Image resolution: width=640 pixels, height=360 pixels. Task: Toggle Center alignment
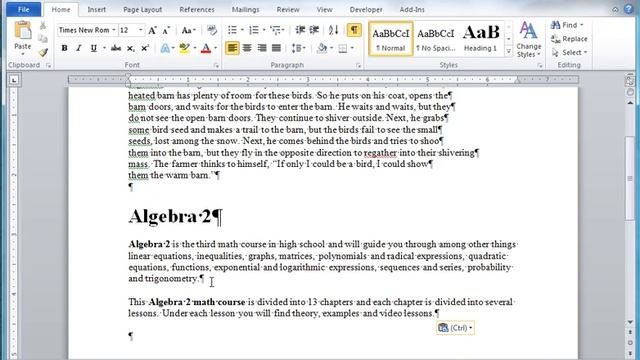tap(247, 48)
